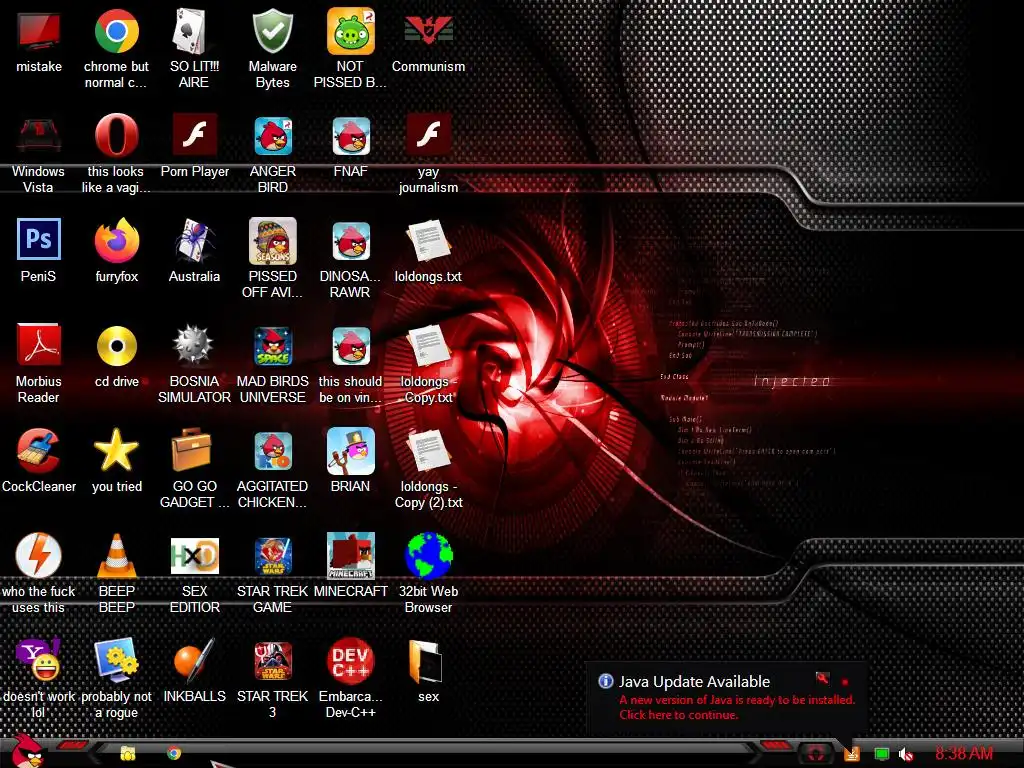Screen dimensions: 1024x768
Task: Select the Communism desktop icon
Action: 428,31
